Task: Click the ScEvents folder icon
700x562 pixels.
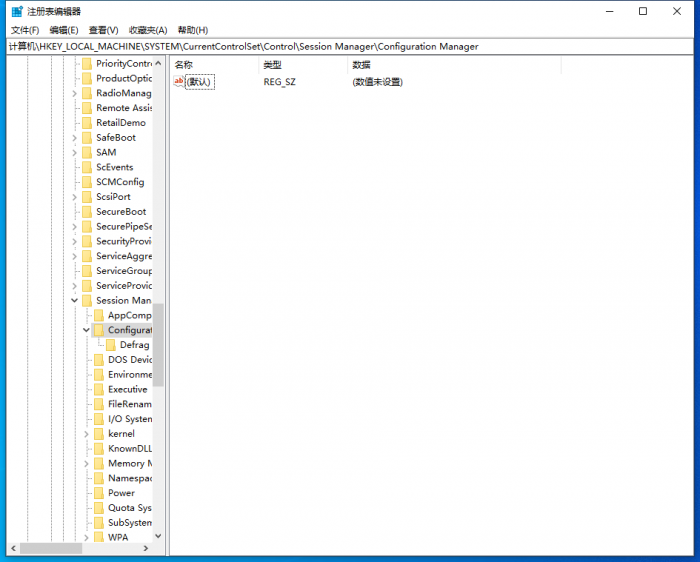Action: point(87,167)
